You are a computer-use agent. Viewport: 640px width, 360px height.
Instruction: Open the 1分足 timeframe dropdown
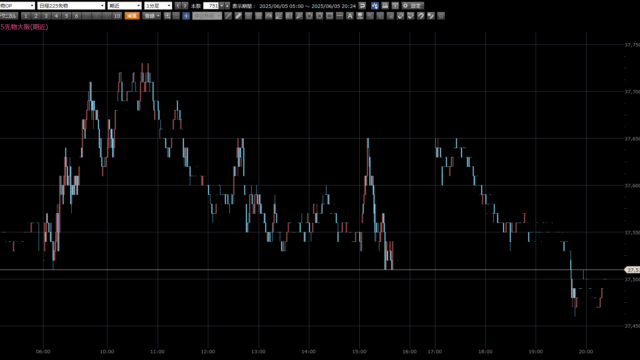pyautogui.click(x=158, y=6)
